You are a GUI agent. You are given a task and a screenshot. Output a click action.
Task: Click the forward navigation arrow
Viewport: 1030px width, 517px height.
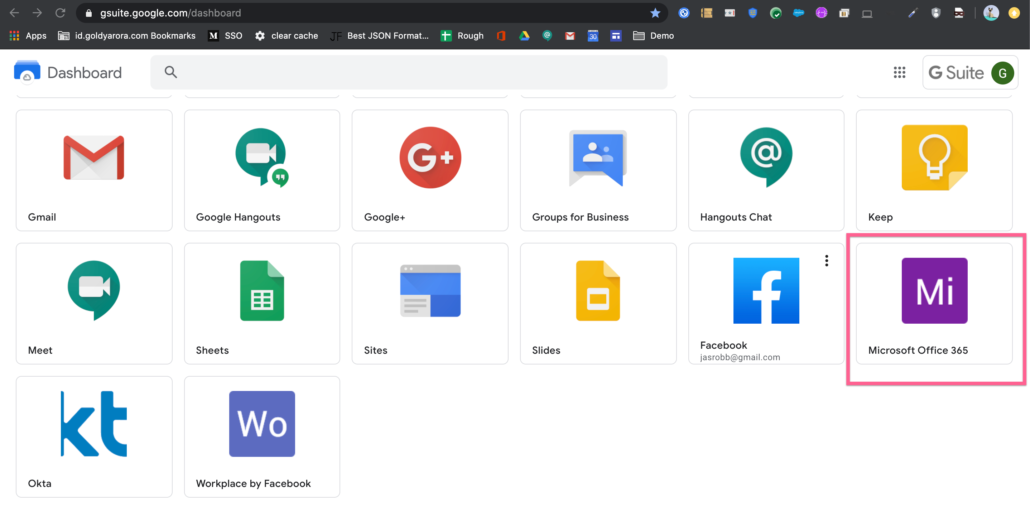tap(37, 12)
